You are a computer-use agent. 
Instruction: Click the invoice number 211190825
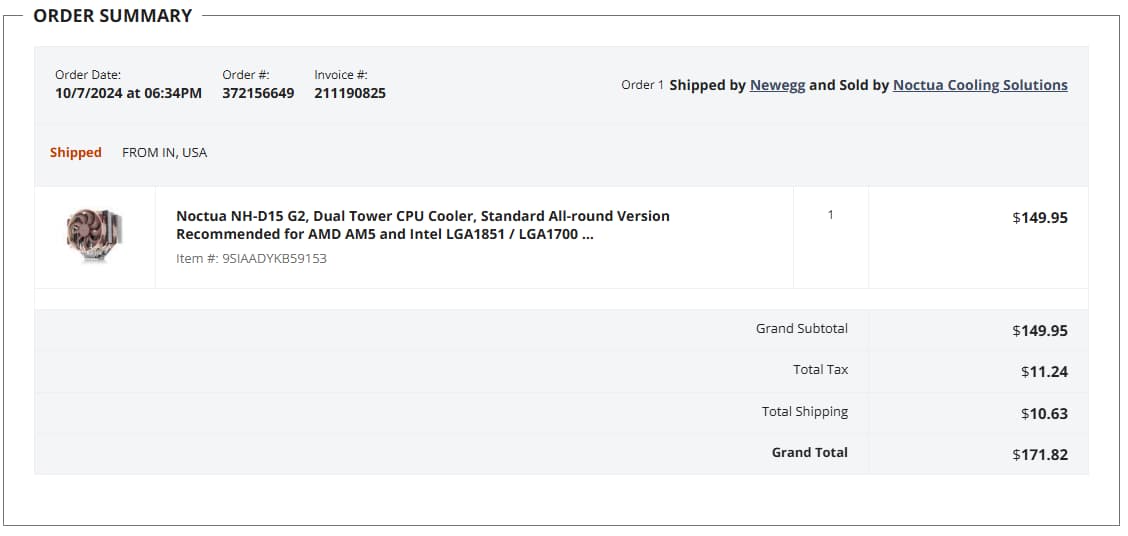click(x=350, y=93)
